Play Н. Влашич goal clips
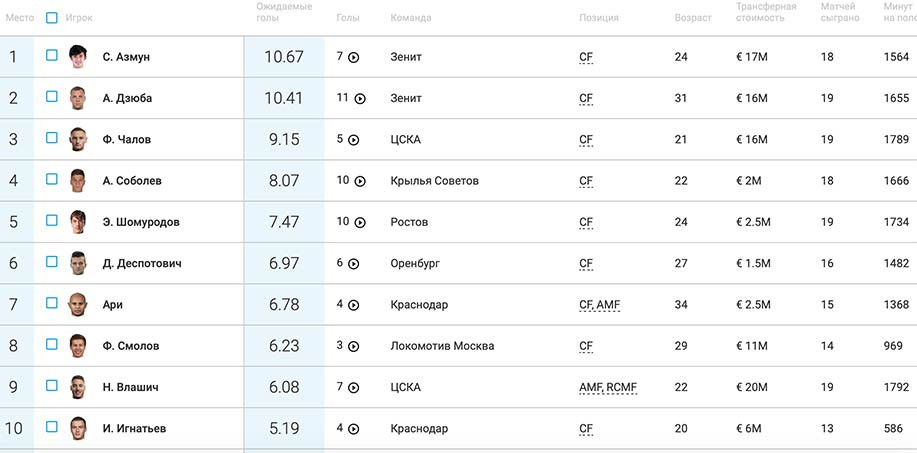 tap(353, 387)
